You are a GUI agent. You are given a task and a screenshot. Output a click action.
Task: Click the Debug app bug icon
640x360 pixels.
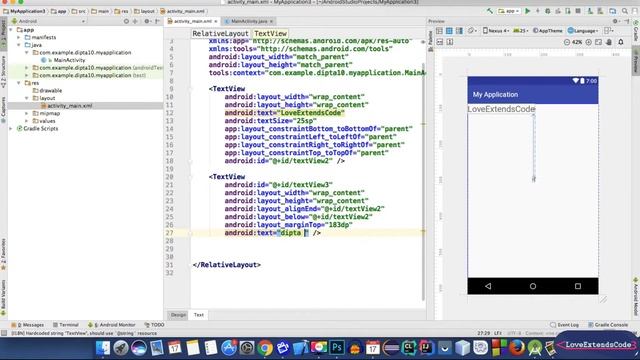coord(548,11)
